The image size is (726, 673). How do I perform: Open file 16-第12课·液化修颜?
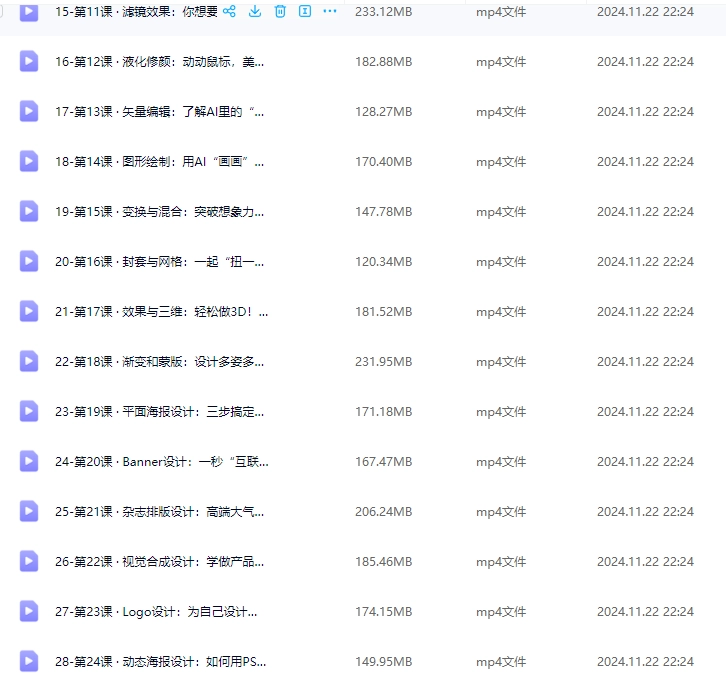click(159, 62)
